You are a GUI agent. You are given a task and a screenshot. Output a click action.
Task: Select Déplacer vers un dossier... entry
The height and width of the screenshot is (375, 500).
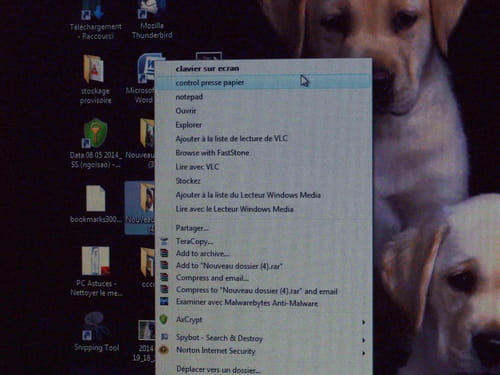(x=263, y=369)
